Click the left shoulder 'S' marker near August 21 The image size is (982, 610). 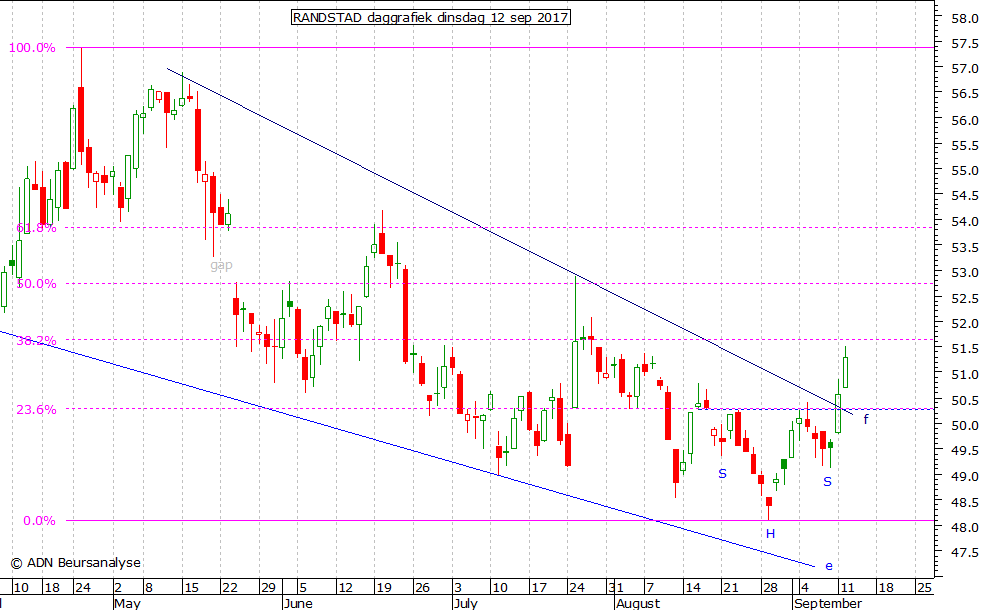coord(722,473)
